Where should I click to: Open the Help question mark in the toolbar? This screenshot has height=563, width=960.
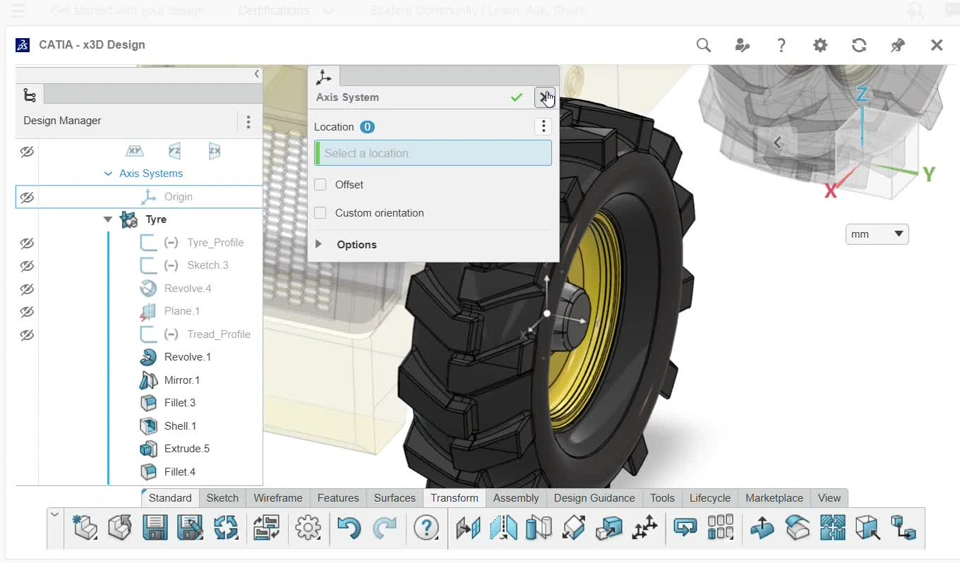coord(427,528)
